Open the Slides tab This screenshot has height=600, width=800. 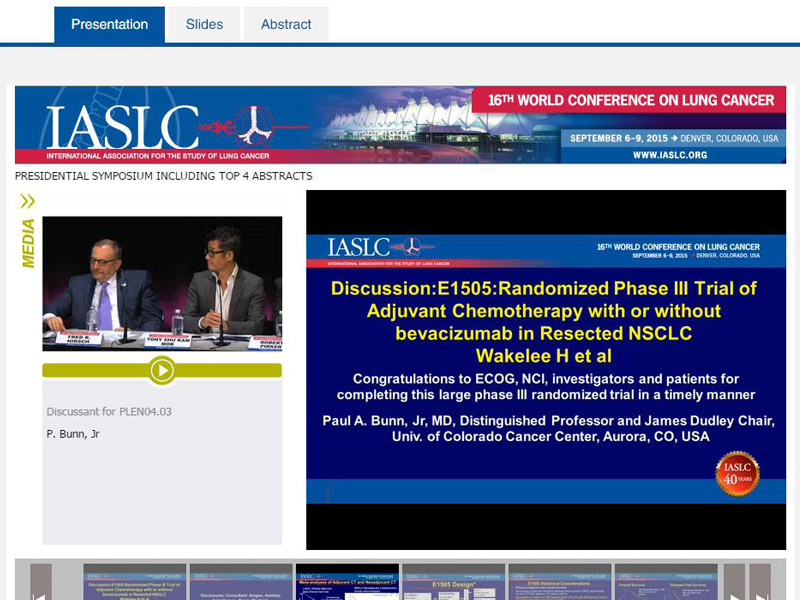click(204, 24)
